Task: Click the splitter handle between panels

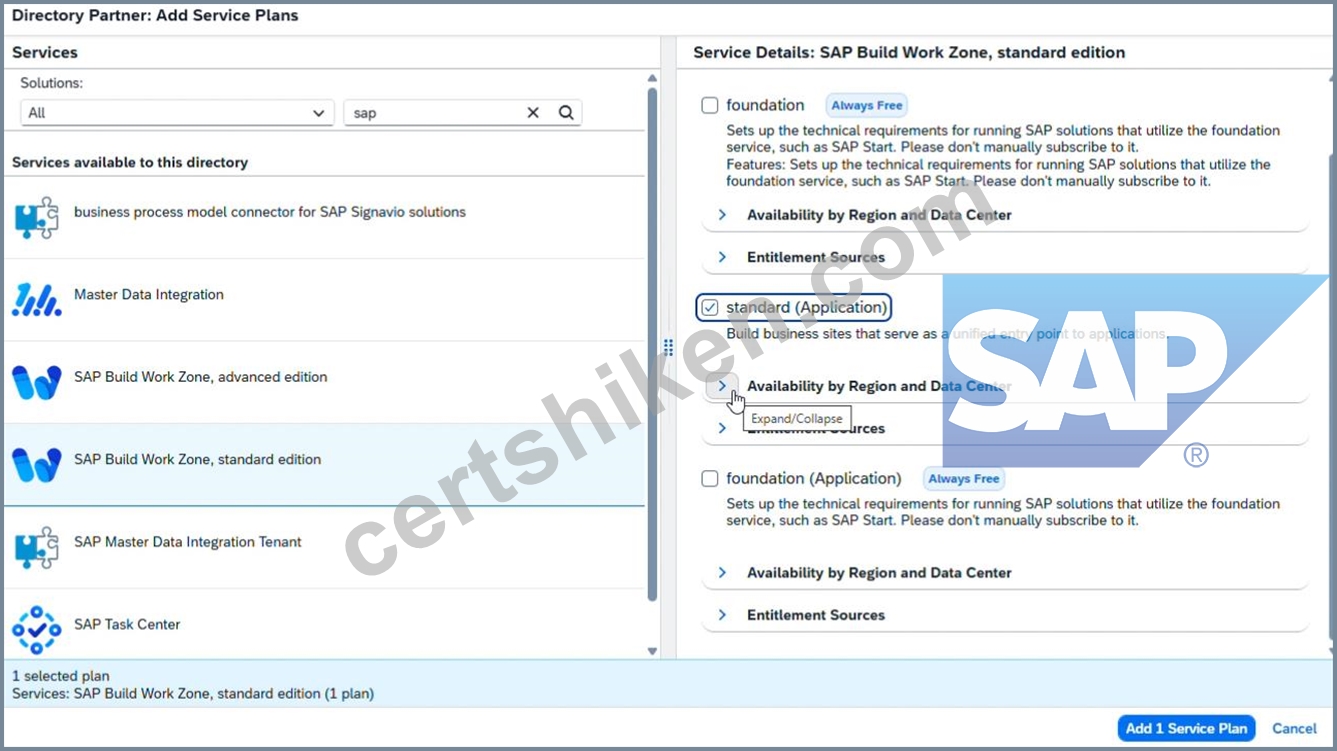Action: coord(668,347)
